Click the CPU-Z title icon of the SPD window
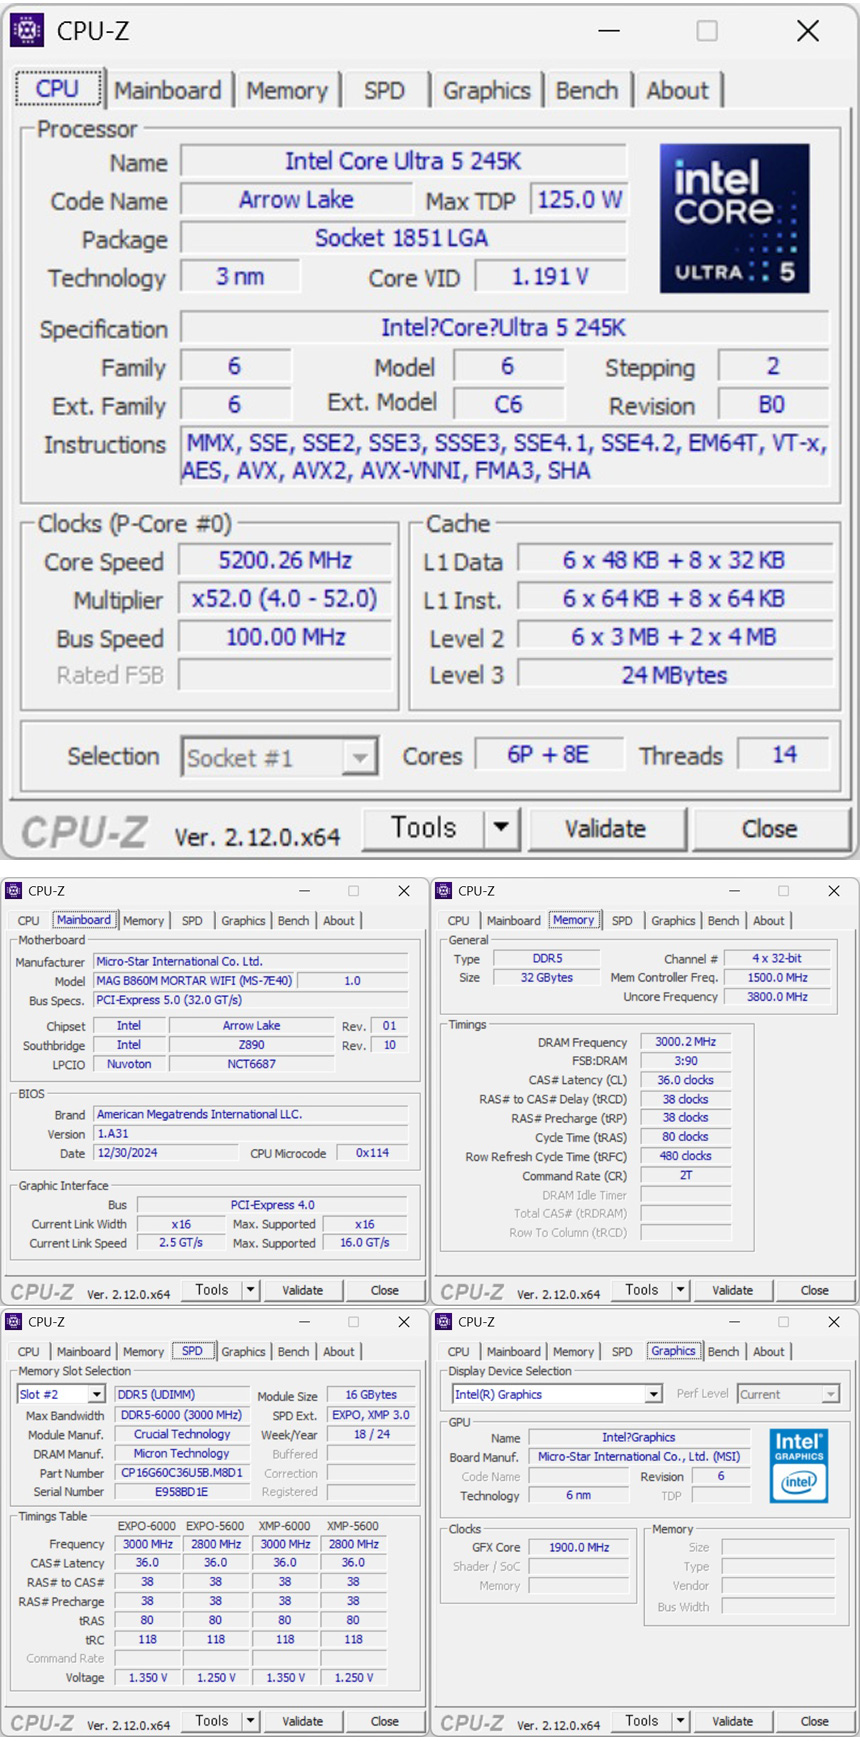 coord(13,1322)
